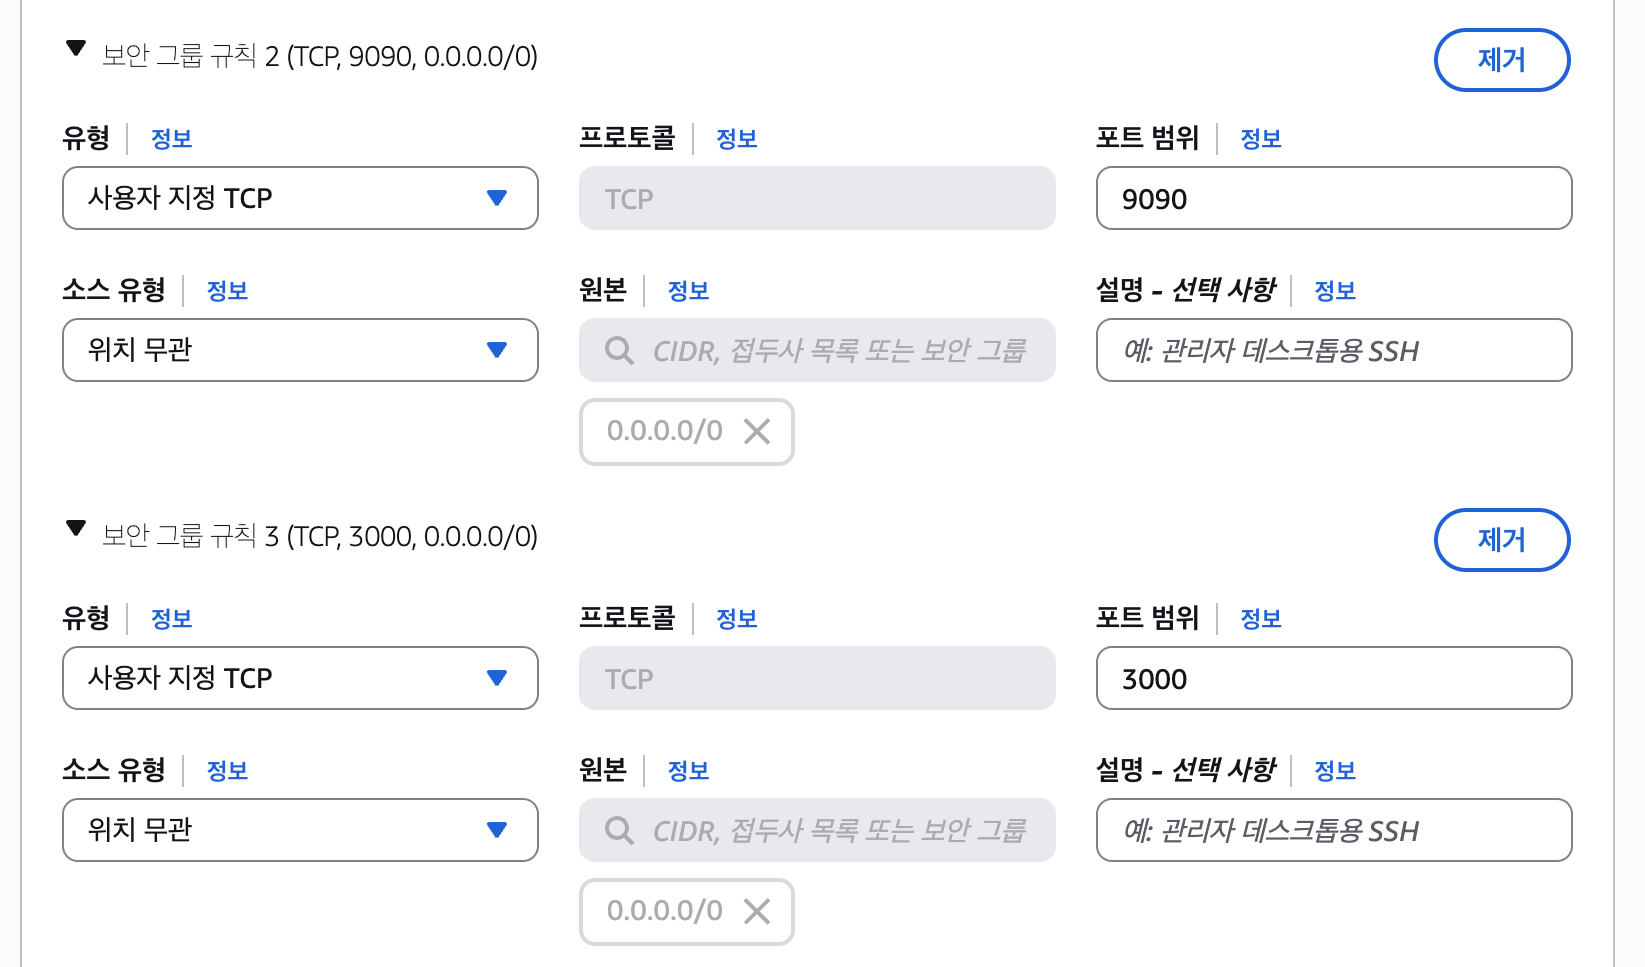Image resolution: width=1645 pixels, height=967 pixels.
Task: Open 소스 유형 dropdown for rule 2
Action: (x=300, y=350)
